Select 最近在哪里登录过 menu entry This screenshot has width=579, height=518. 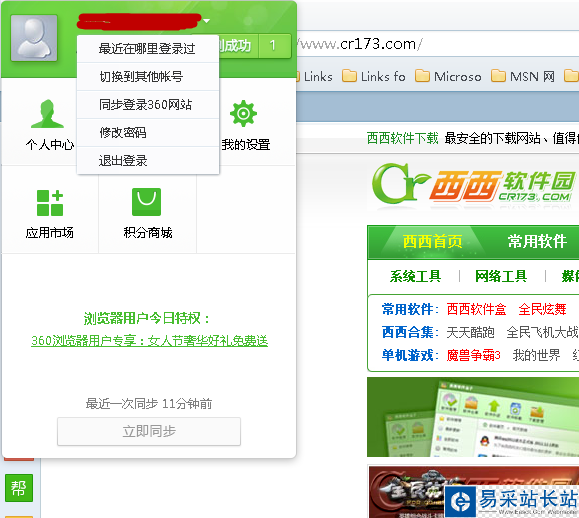click(148, 48)
